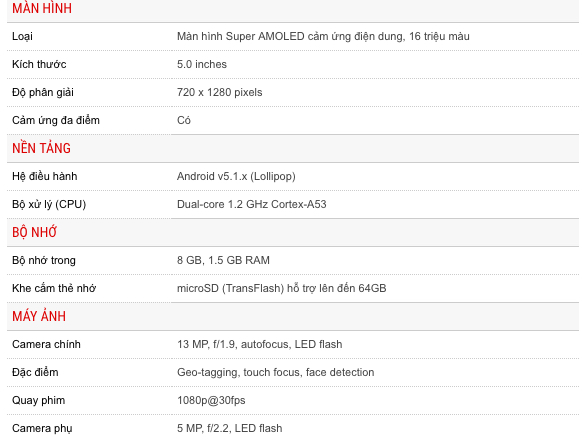582x441 pixels.
Task: Select the Super AMOLED screen description text
Action: [323, 36]
